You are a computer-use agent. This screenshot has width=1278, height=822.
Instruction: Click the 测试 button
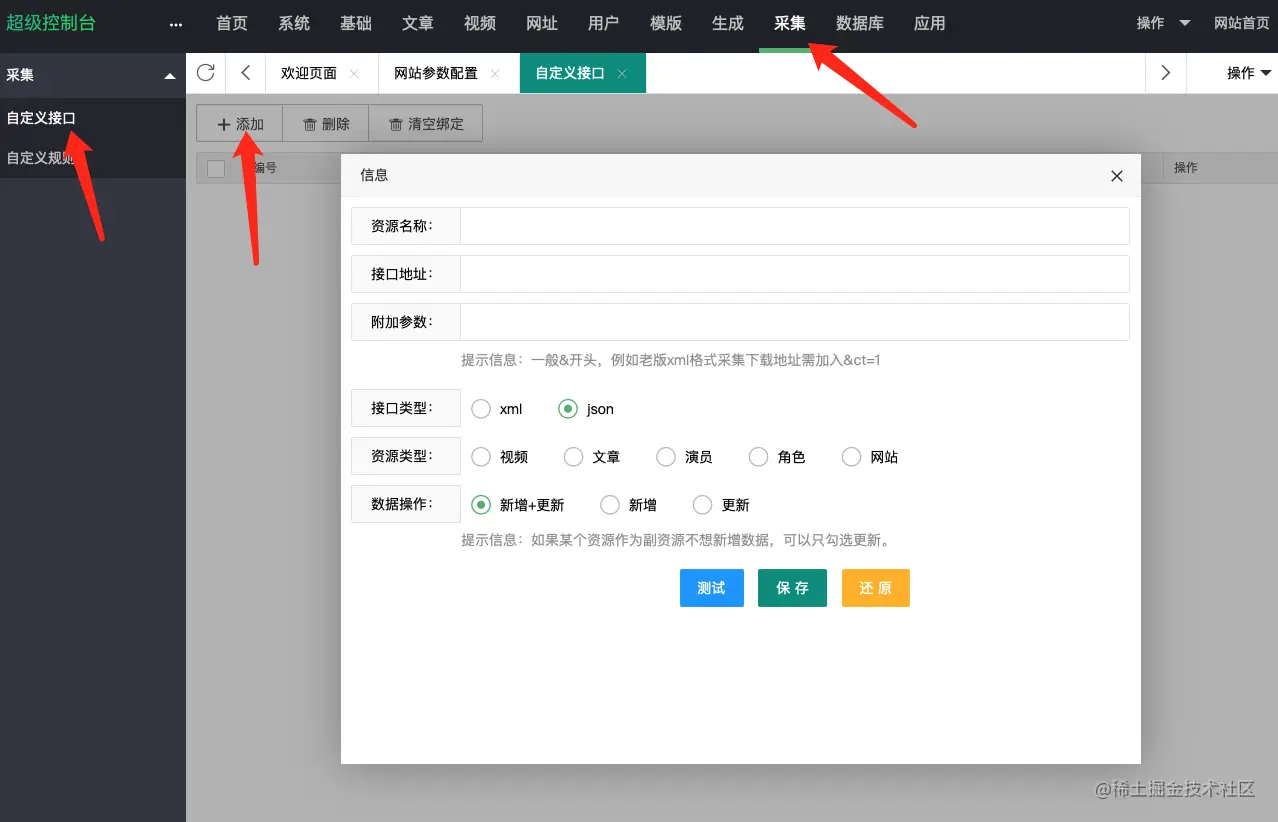coord(712,588)
